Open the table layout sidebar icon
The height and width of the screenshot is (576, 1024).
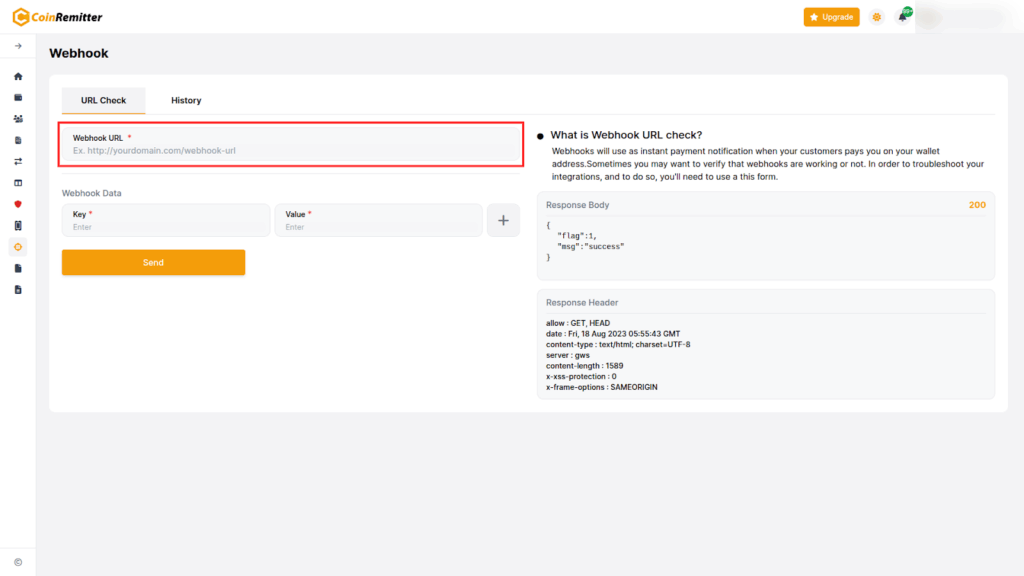(x=18, y=183)
